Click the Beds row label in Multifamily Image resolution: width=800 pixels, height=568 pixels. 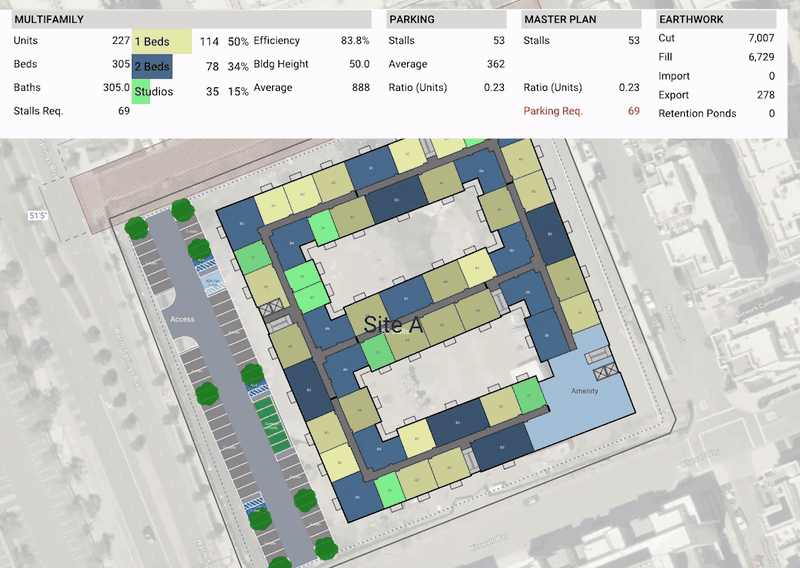26,64
